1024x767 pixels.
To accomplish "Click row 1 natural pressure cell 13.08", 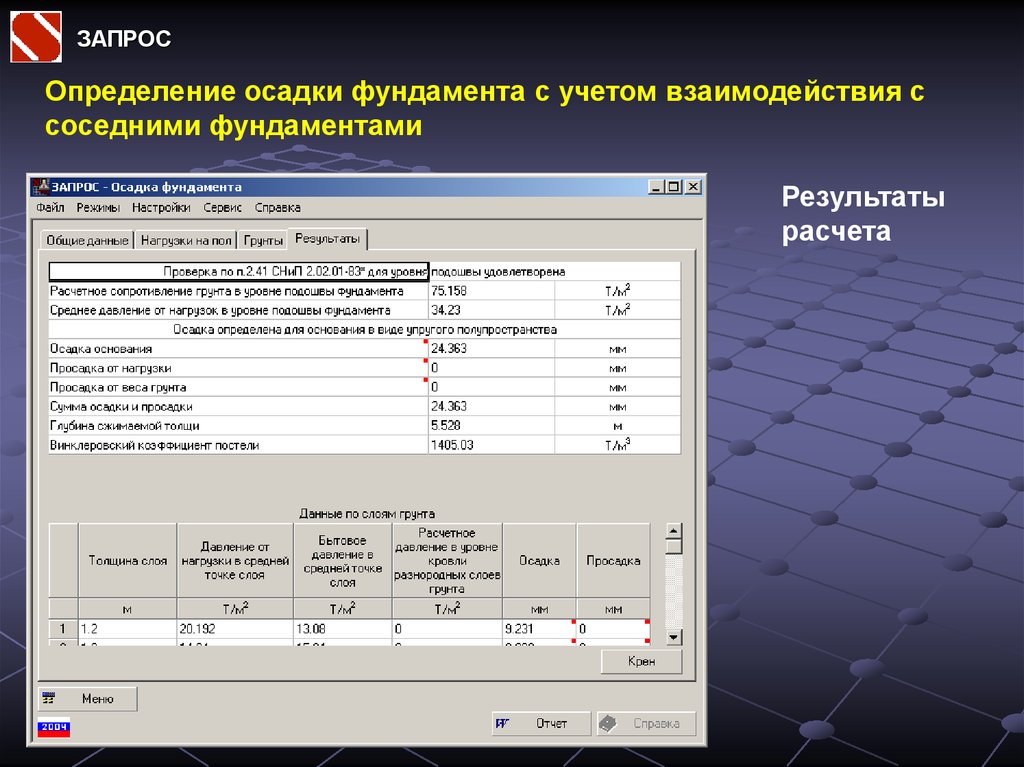I will [x=343, y=628].
